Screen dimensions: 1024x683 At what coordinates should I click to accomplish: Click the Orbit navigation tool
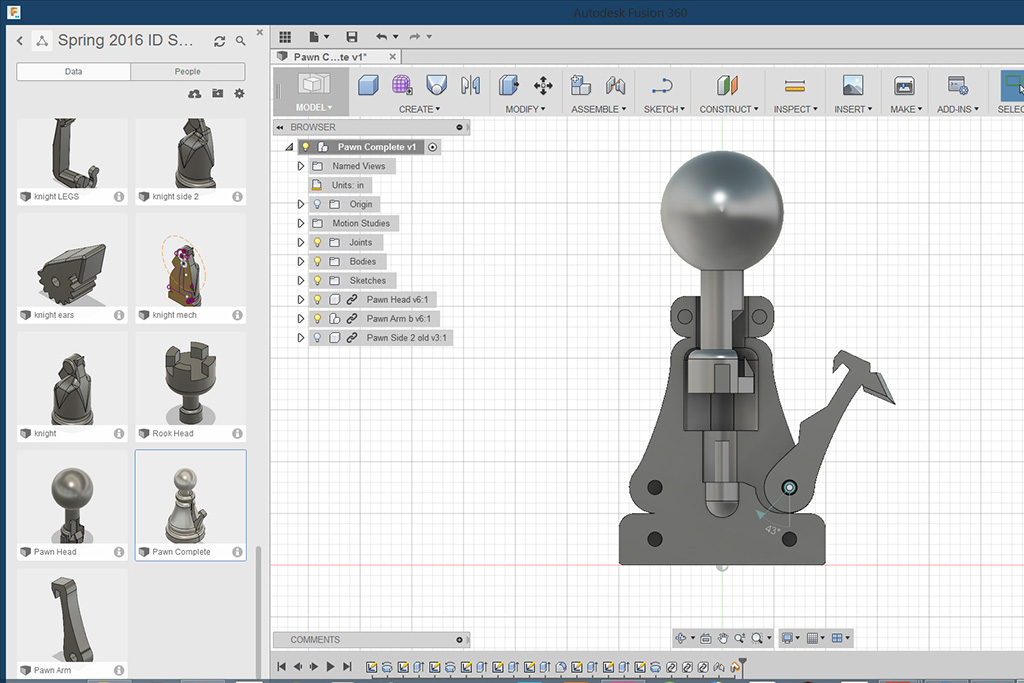click(x=680, y=639)
